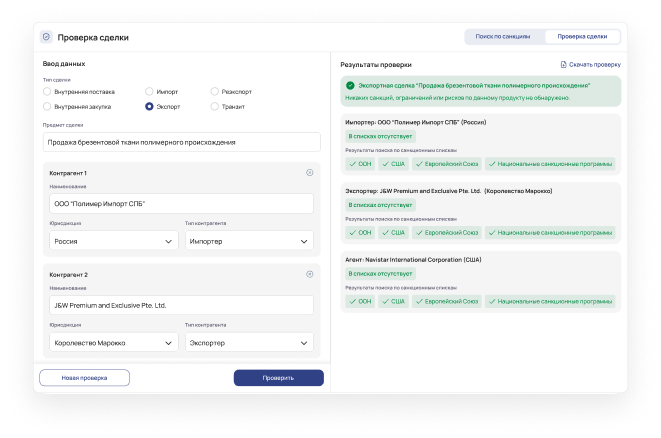
Task: Choose Внутренняя поставка as deal type
Action: tap(47, 91)
